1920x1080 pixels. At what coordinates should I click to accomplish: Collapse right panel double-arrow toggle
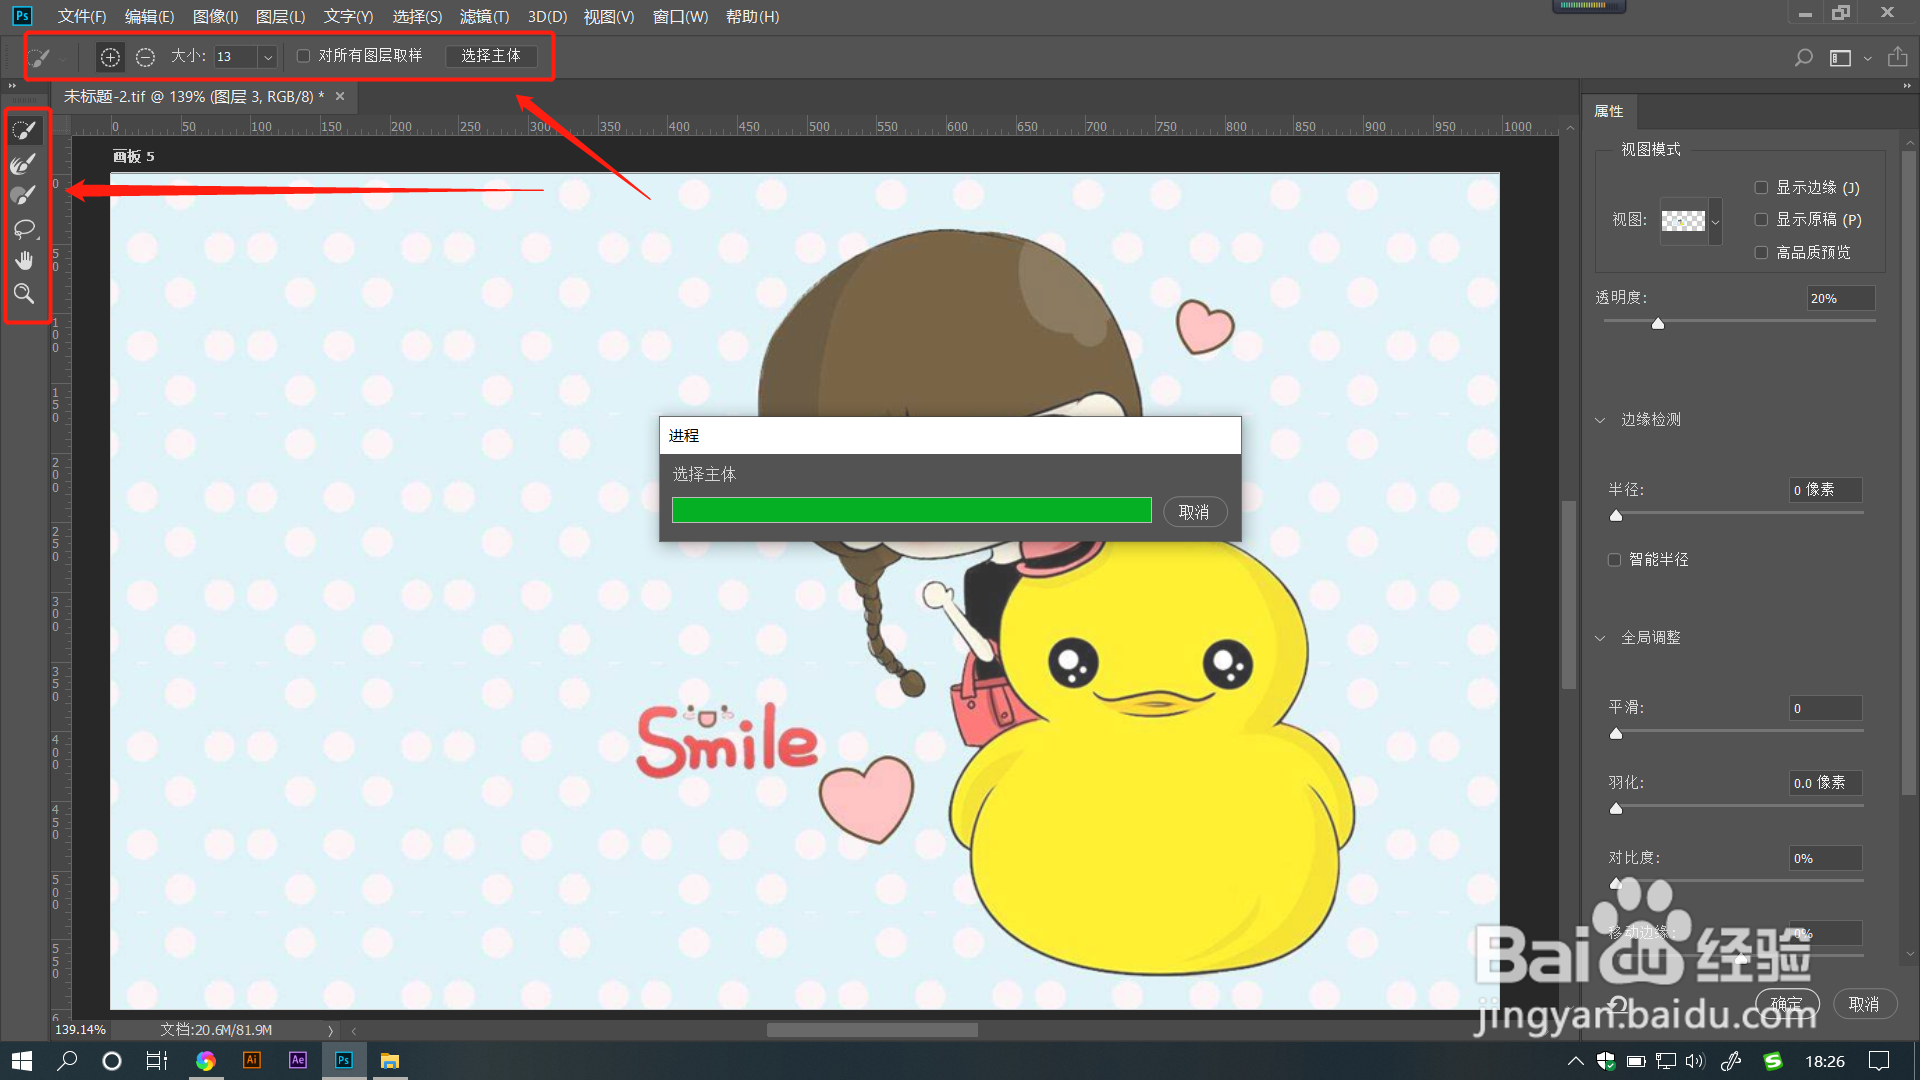click(x=1907, y=86)
